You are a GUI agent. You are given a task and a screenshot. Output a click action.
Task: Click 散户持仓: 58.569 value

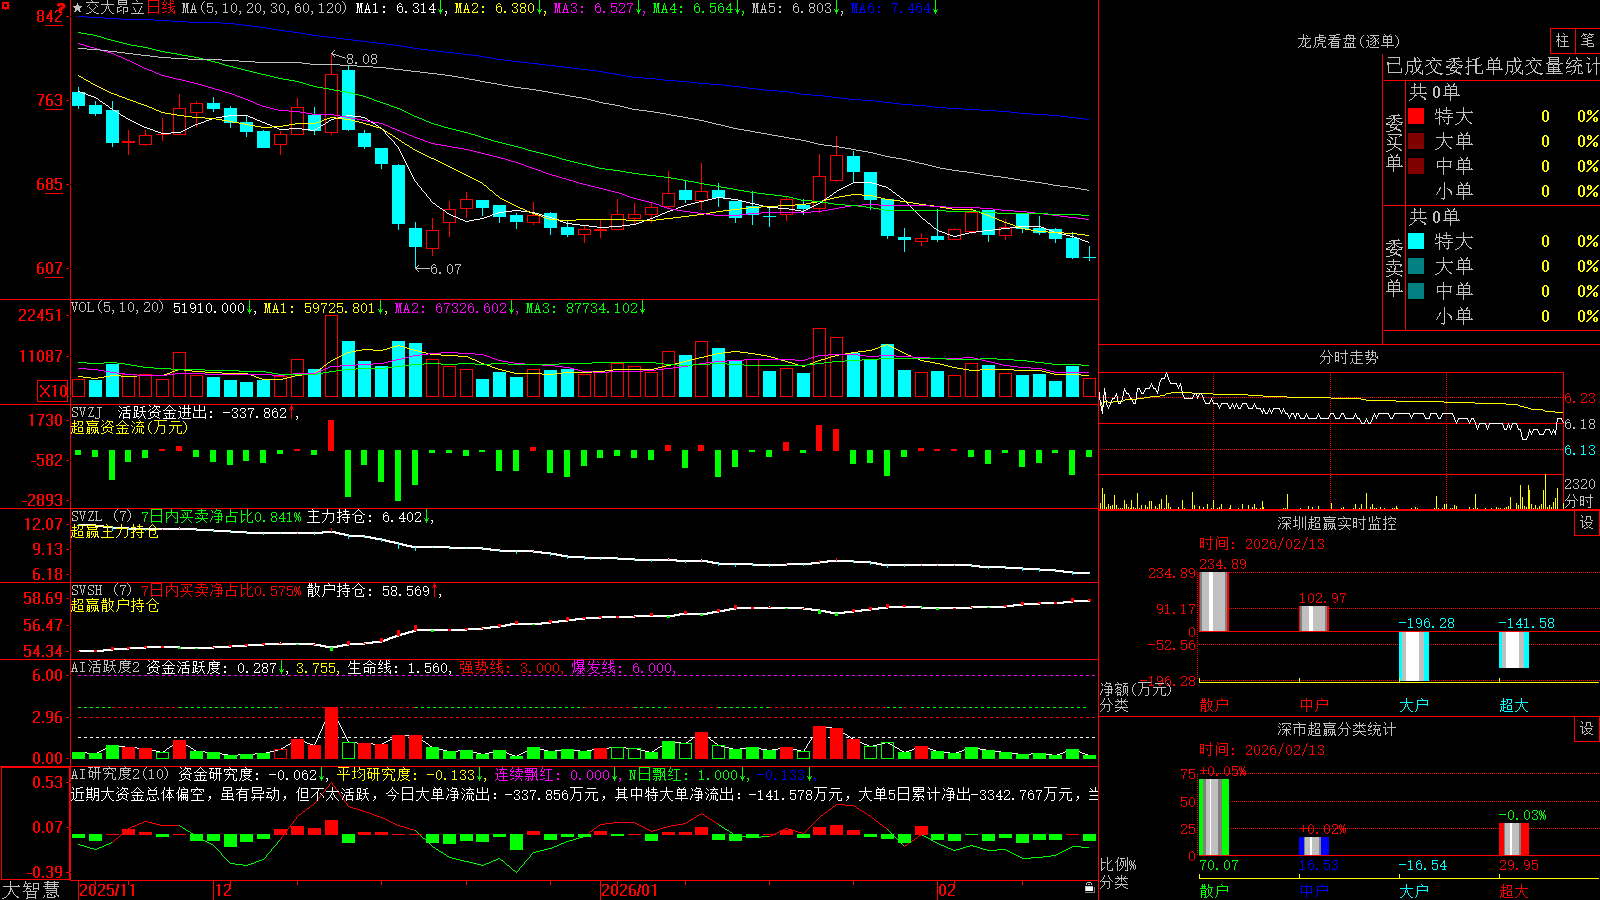tap(368, 591)
